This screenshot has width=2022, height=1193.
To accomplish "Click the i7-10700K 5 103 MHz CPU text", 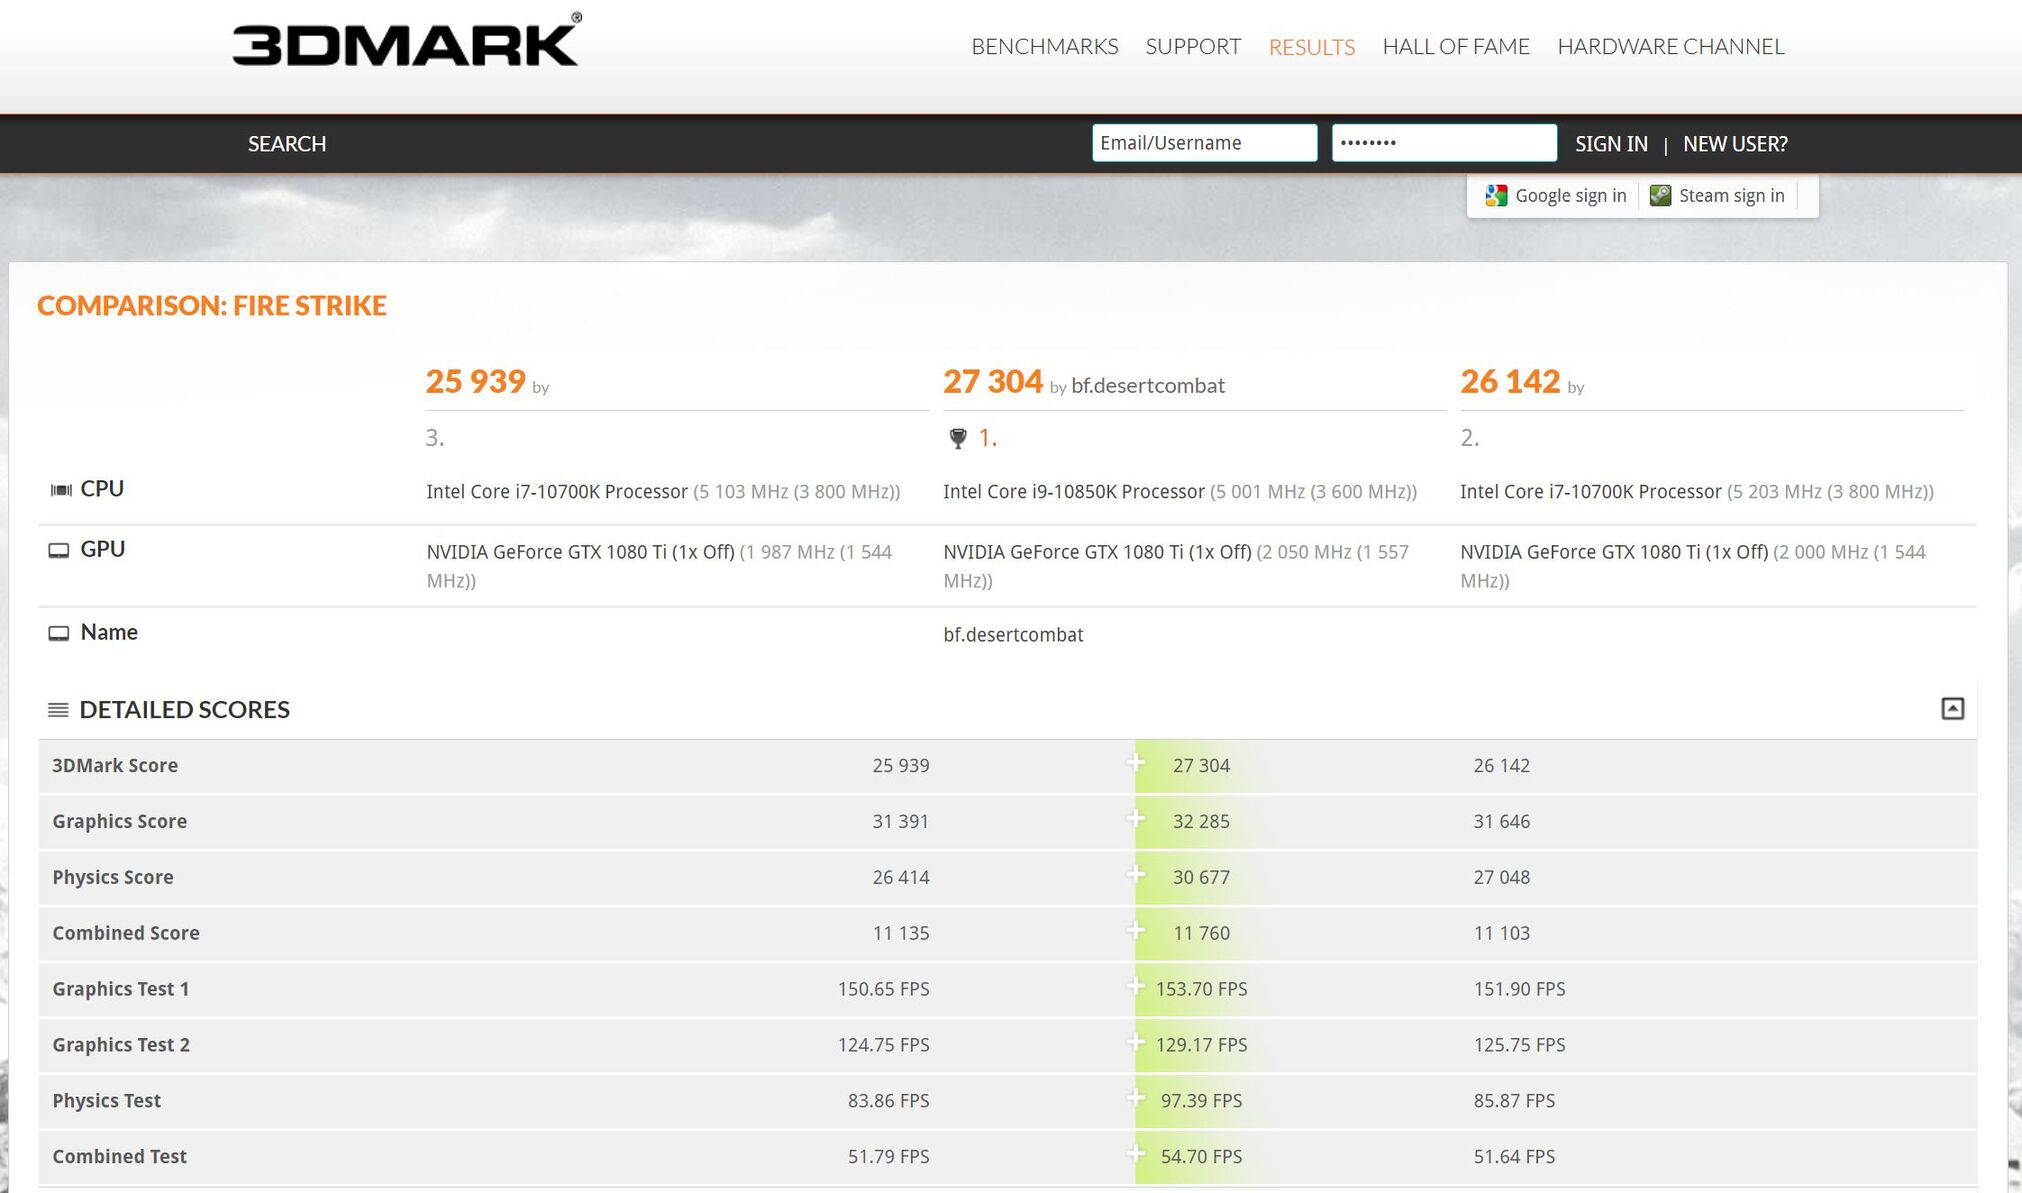I will tap(663, 492).
